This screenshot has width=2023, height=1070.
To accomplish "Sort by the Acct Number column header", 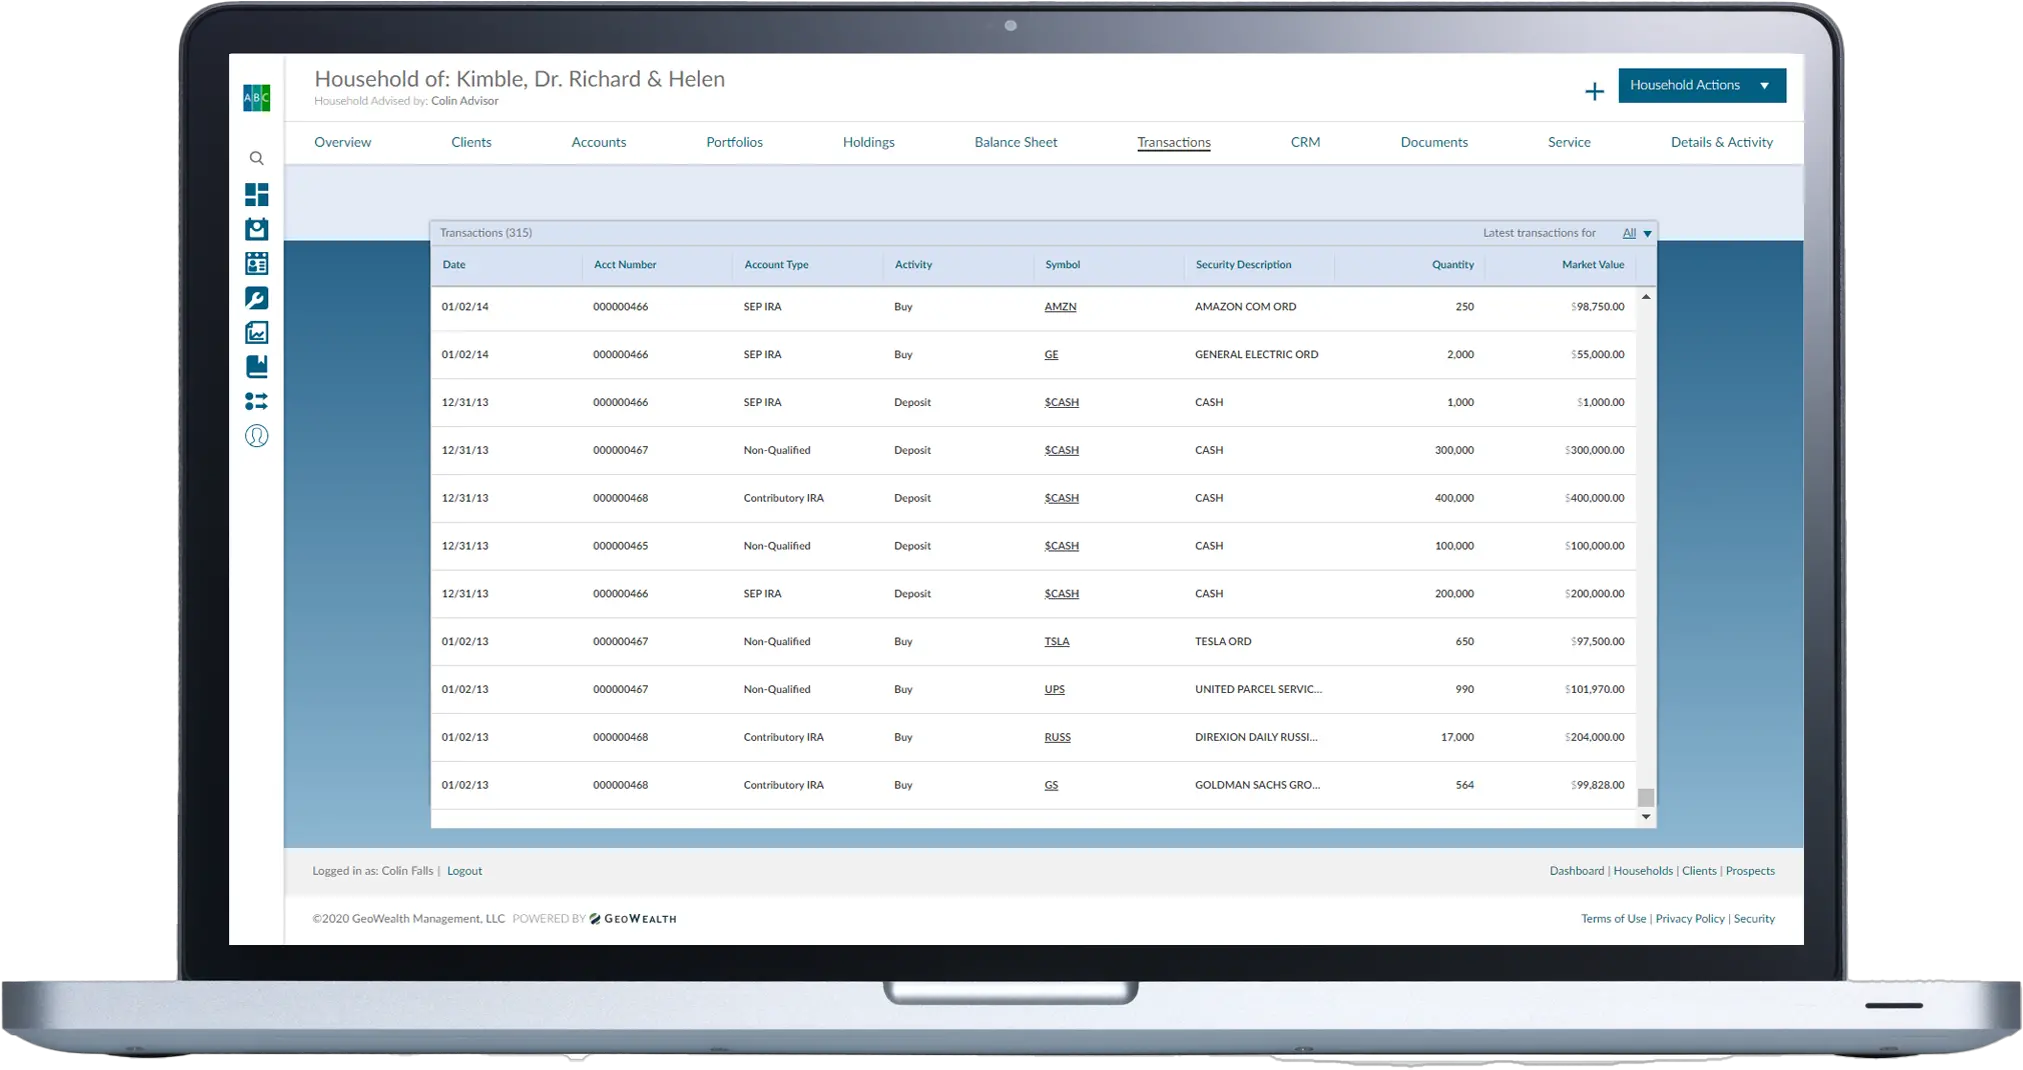I will click(625, 265).
